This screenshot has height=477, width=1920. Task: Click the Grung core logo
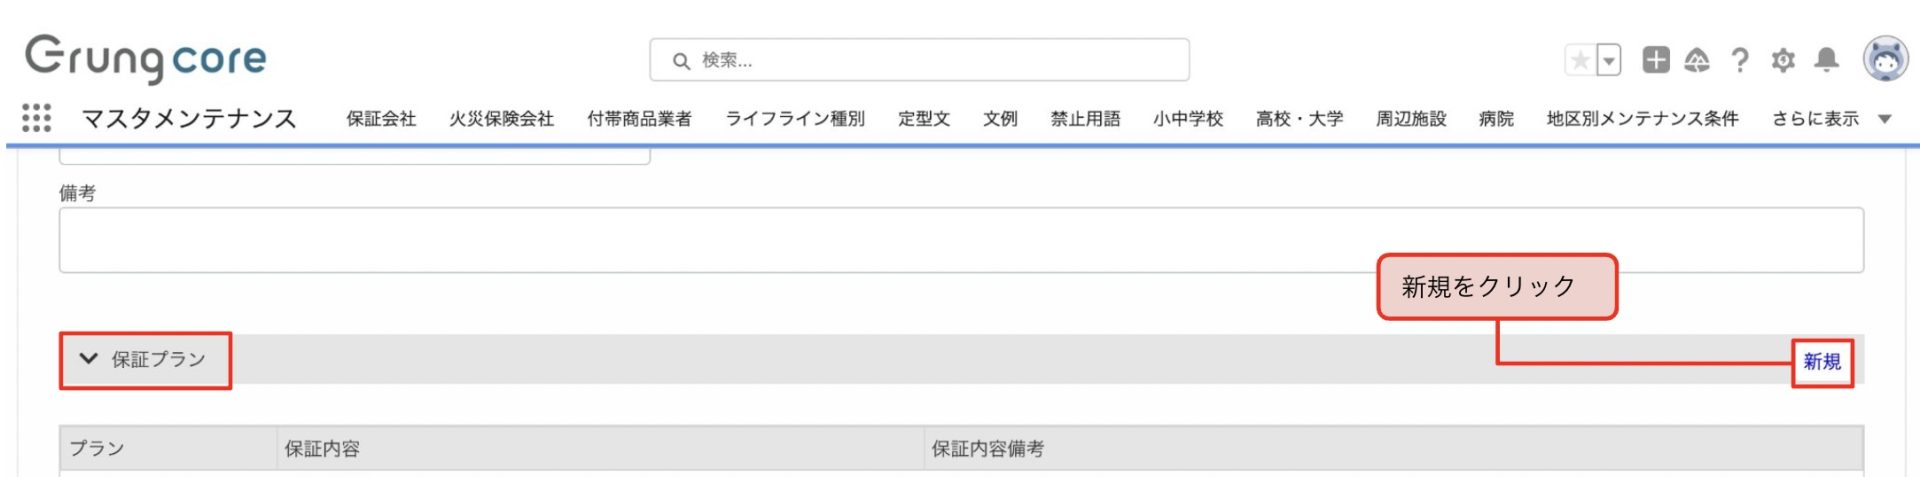[146, 58]
